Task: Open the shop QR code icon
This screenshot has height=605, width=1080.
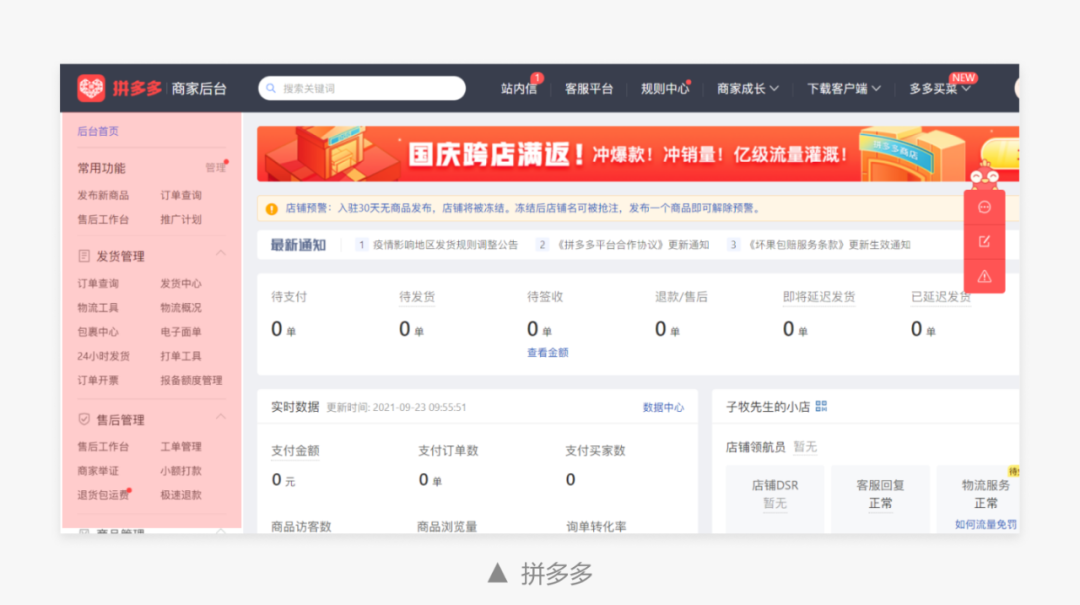Action: [x=821, y=407]
